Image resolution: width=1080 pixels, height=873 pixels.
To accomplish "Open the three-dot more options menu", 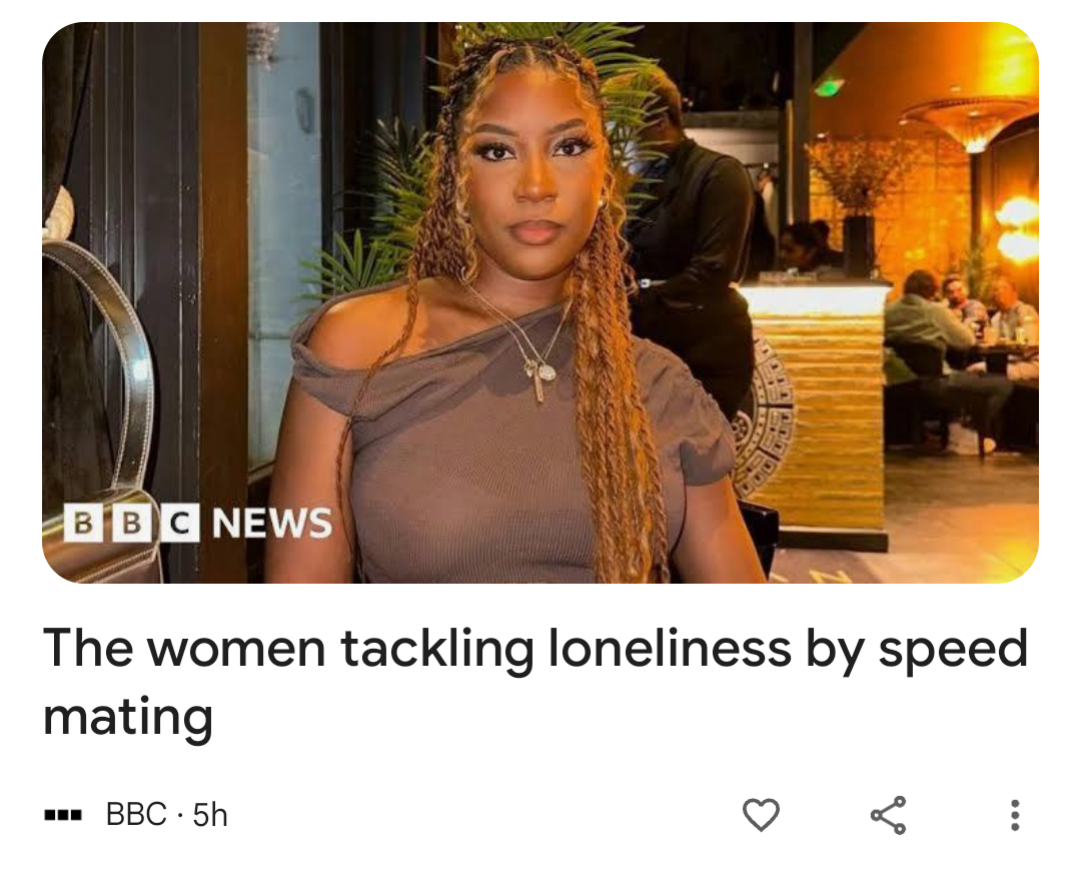I will click(x=1015, y=815).
